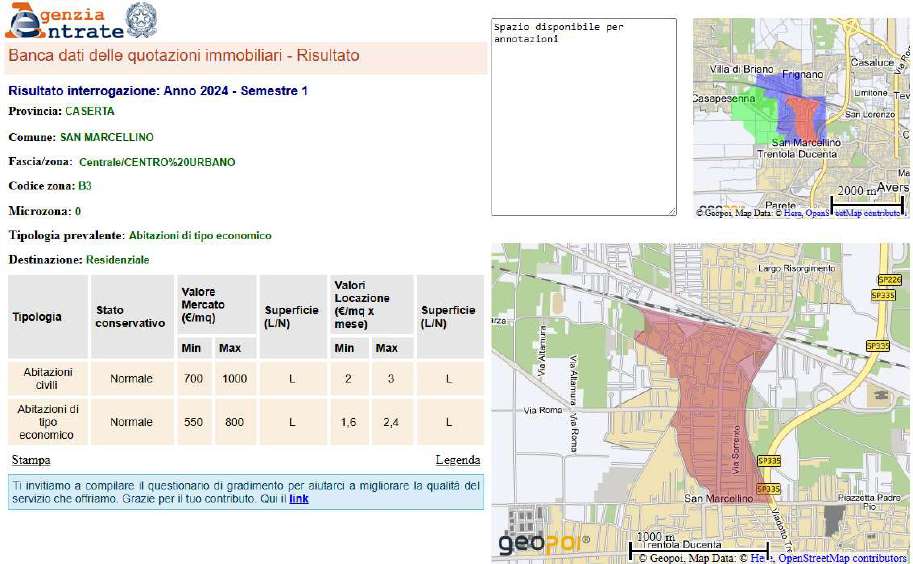
Task: Open the Stampa print link
Action: [x=30, y=460]
